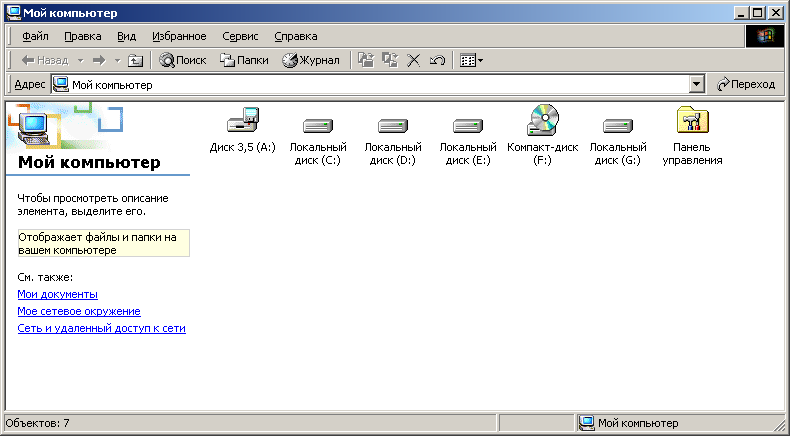Viewport: 790px width, 436px height.
Task: Click the Move To folder toolbar icon
Action: click(366, 60)
